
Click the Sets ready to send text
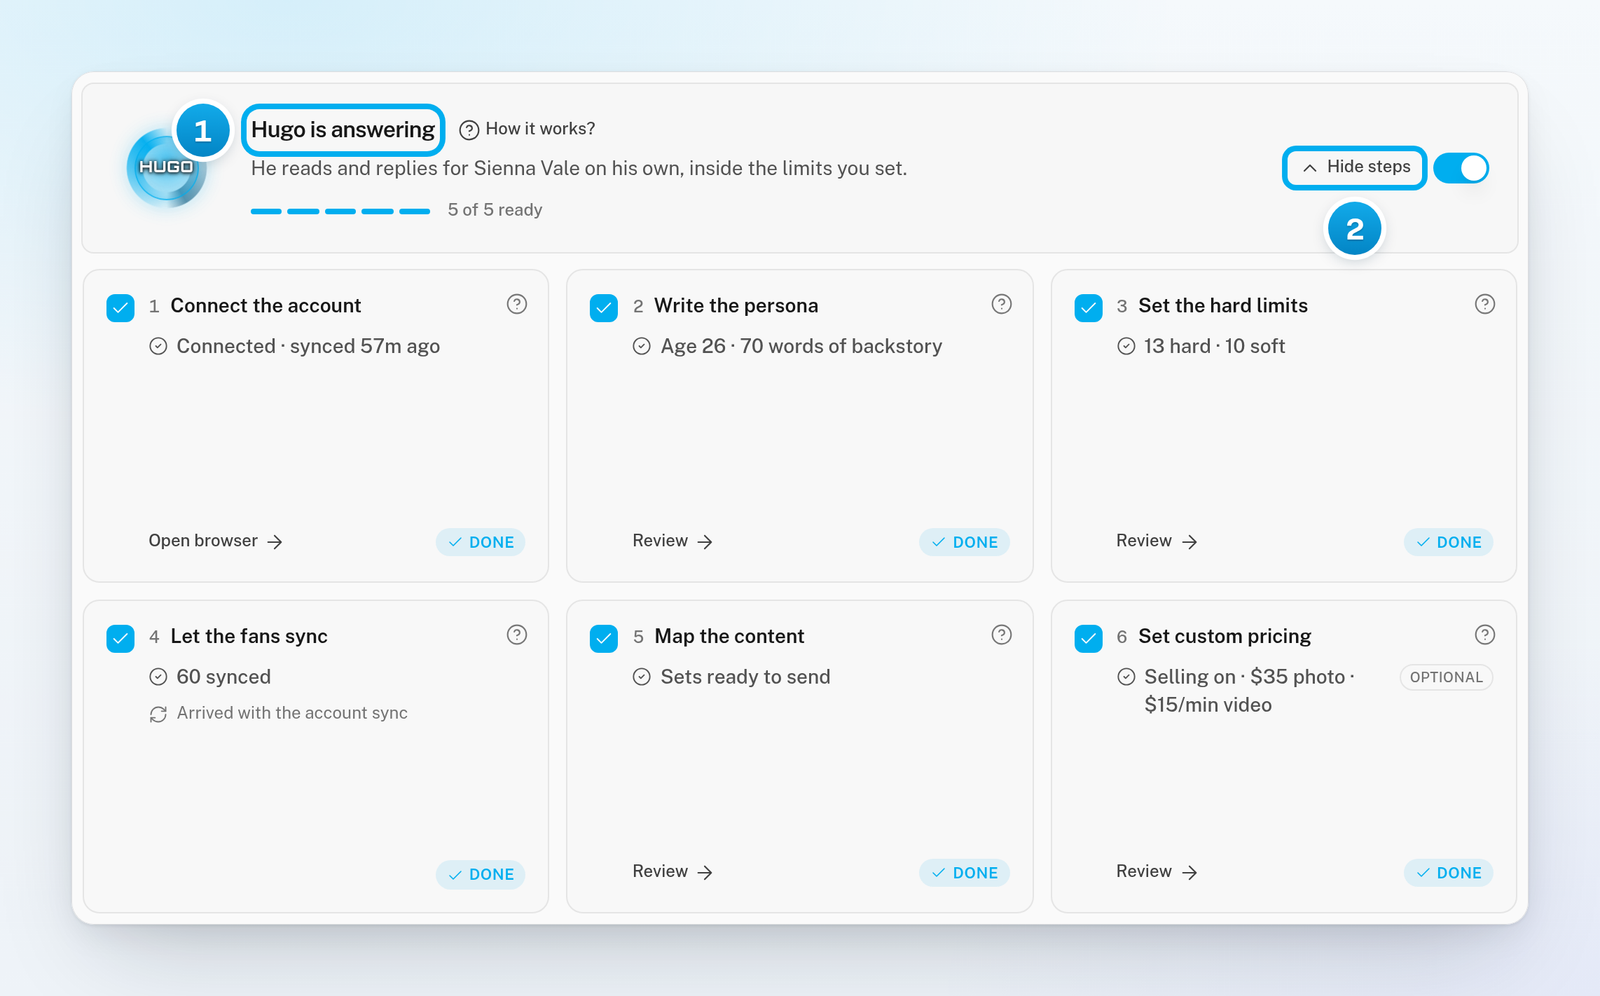click(745, 677)
